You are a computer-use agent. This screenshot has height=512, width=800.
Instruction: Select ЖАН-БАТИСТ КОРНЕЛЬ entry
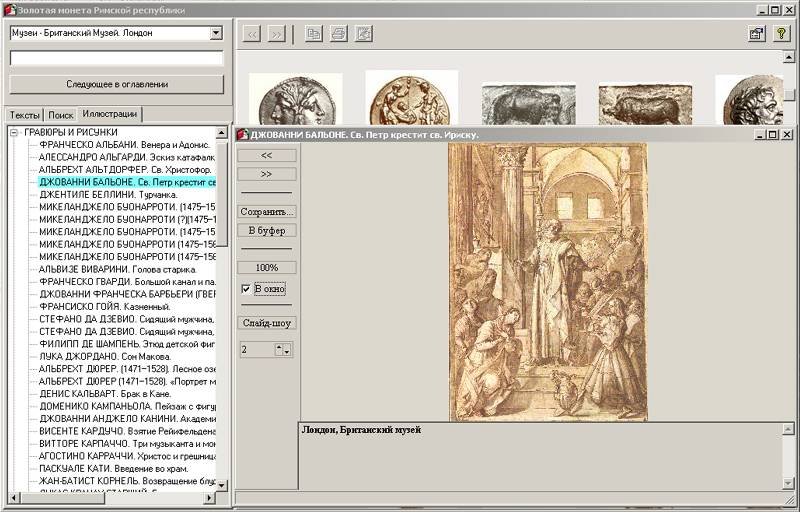[x=127, y=481]
